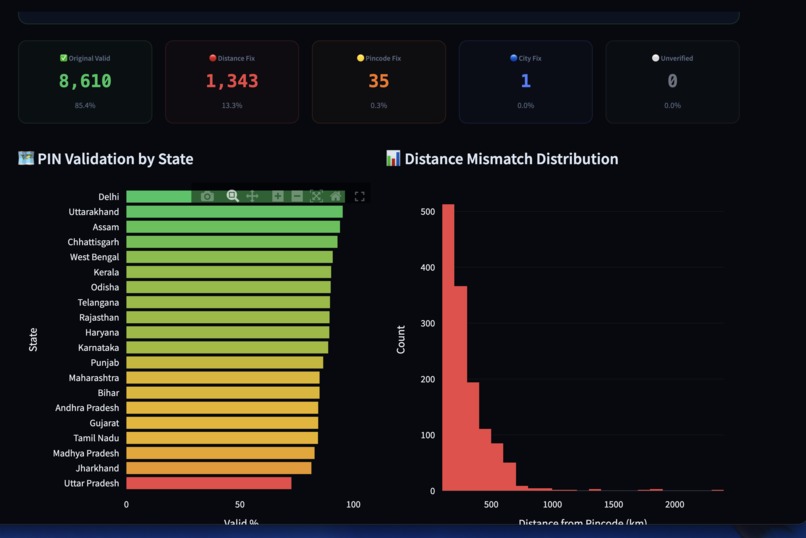Download plot as PNG camera icon
This screenshot has width=806, height=538.
[x=207, y=196]
